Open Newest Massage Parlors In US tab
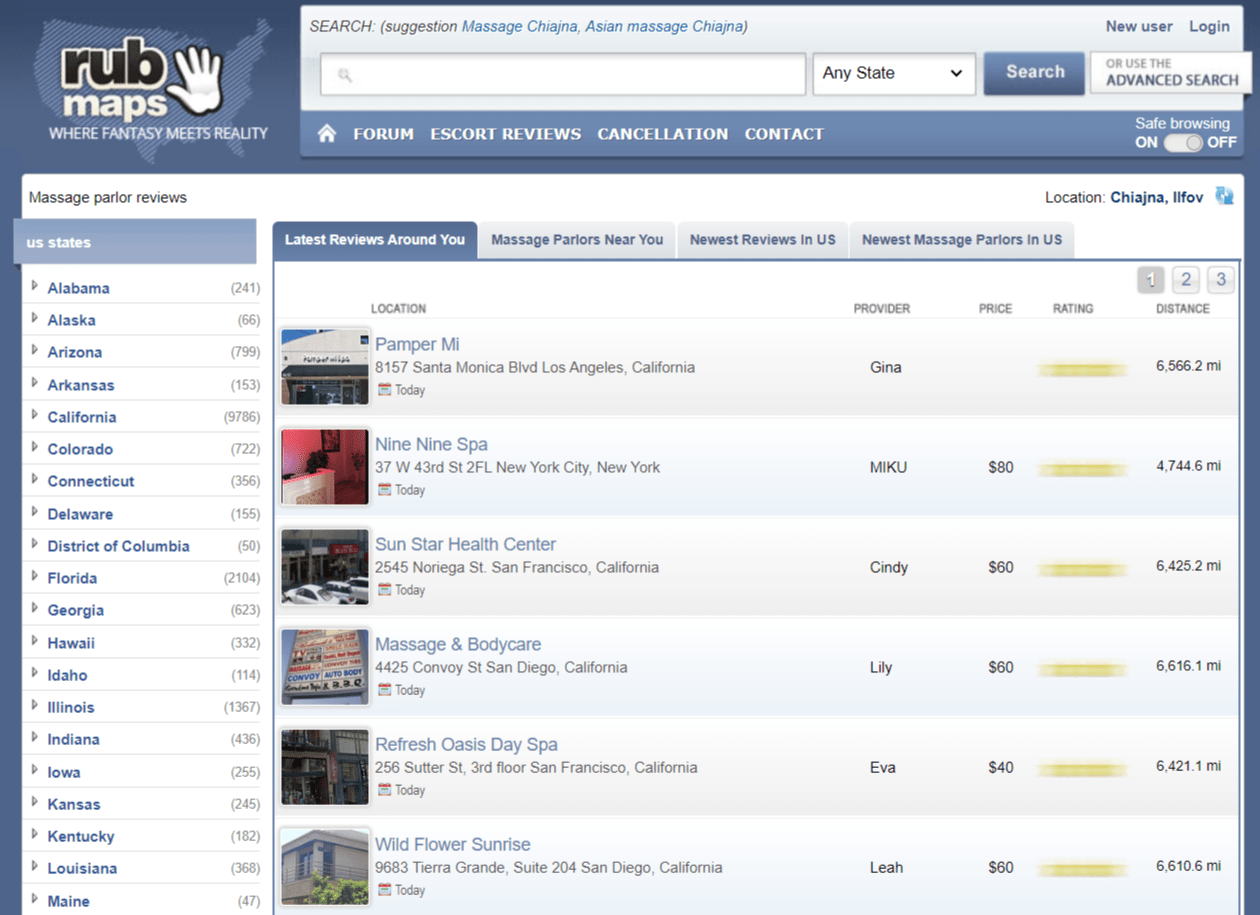The width and height of the screenshot is (1260, 915). click(962, 240)
